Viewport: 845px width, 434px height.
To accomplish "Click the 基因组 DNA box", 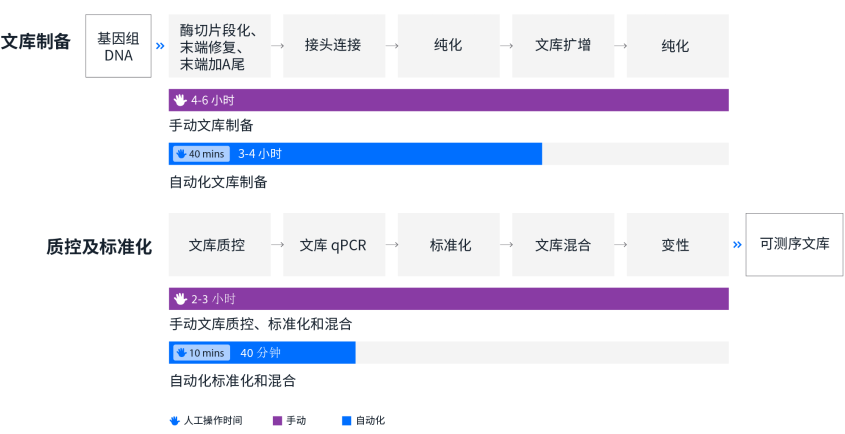I will point(118,46).
